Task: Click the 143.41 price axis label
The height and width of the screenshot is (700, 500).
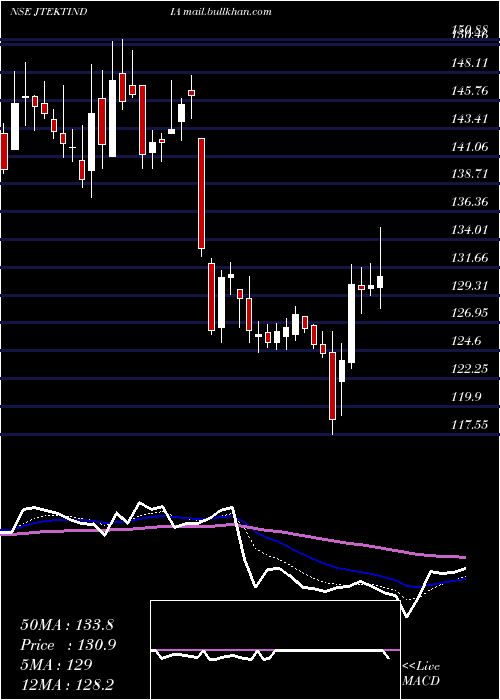Action: (x=470, y=119)
